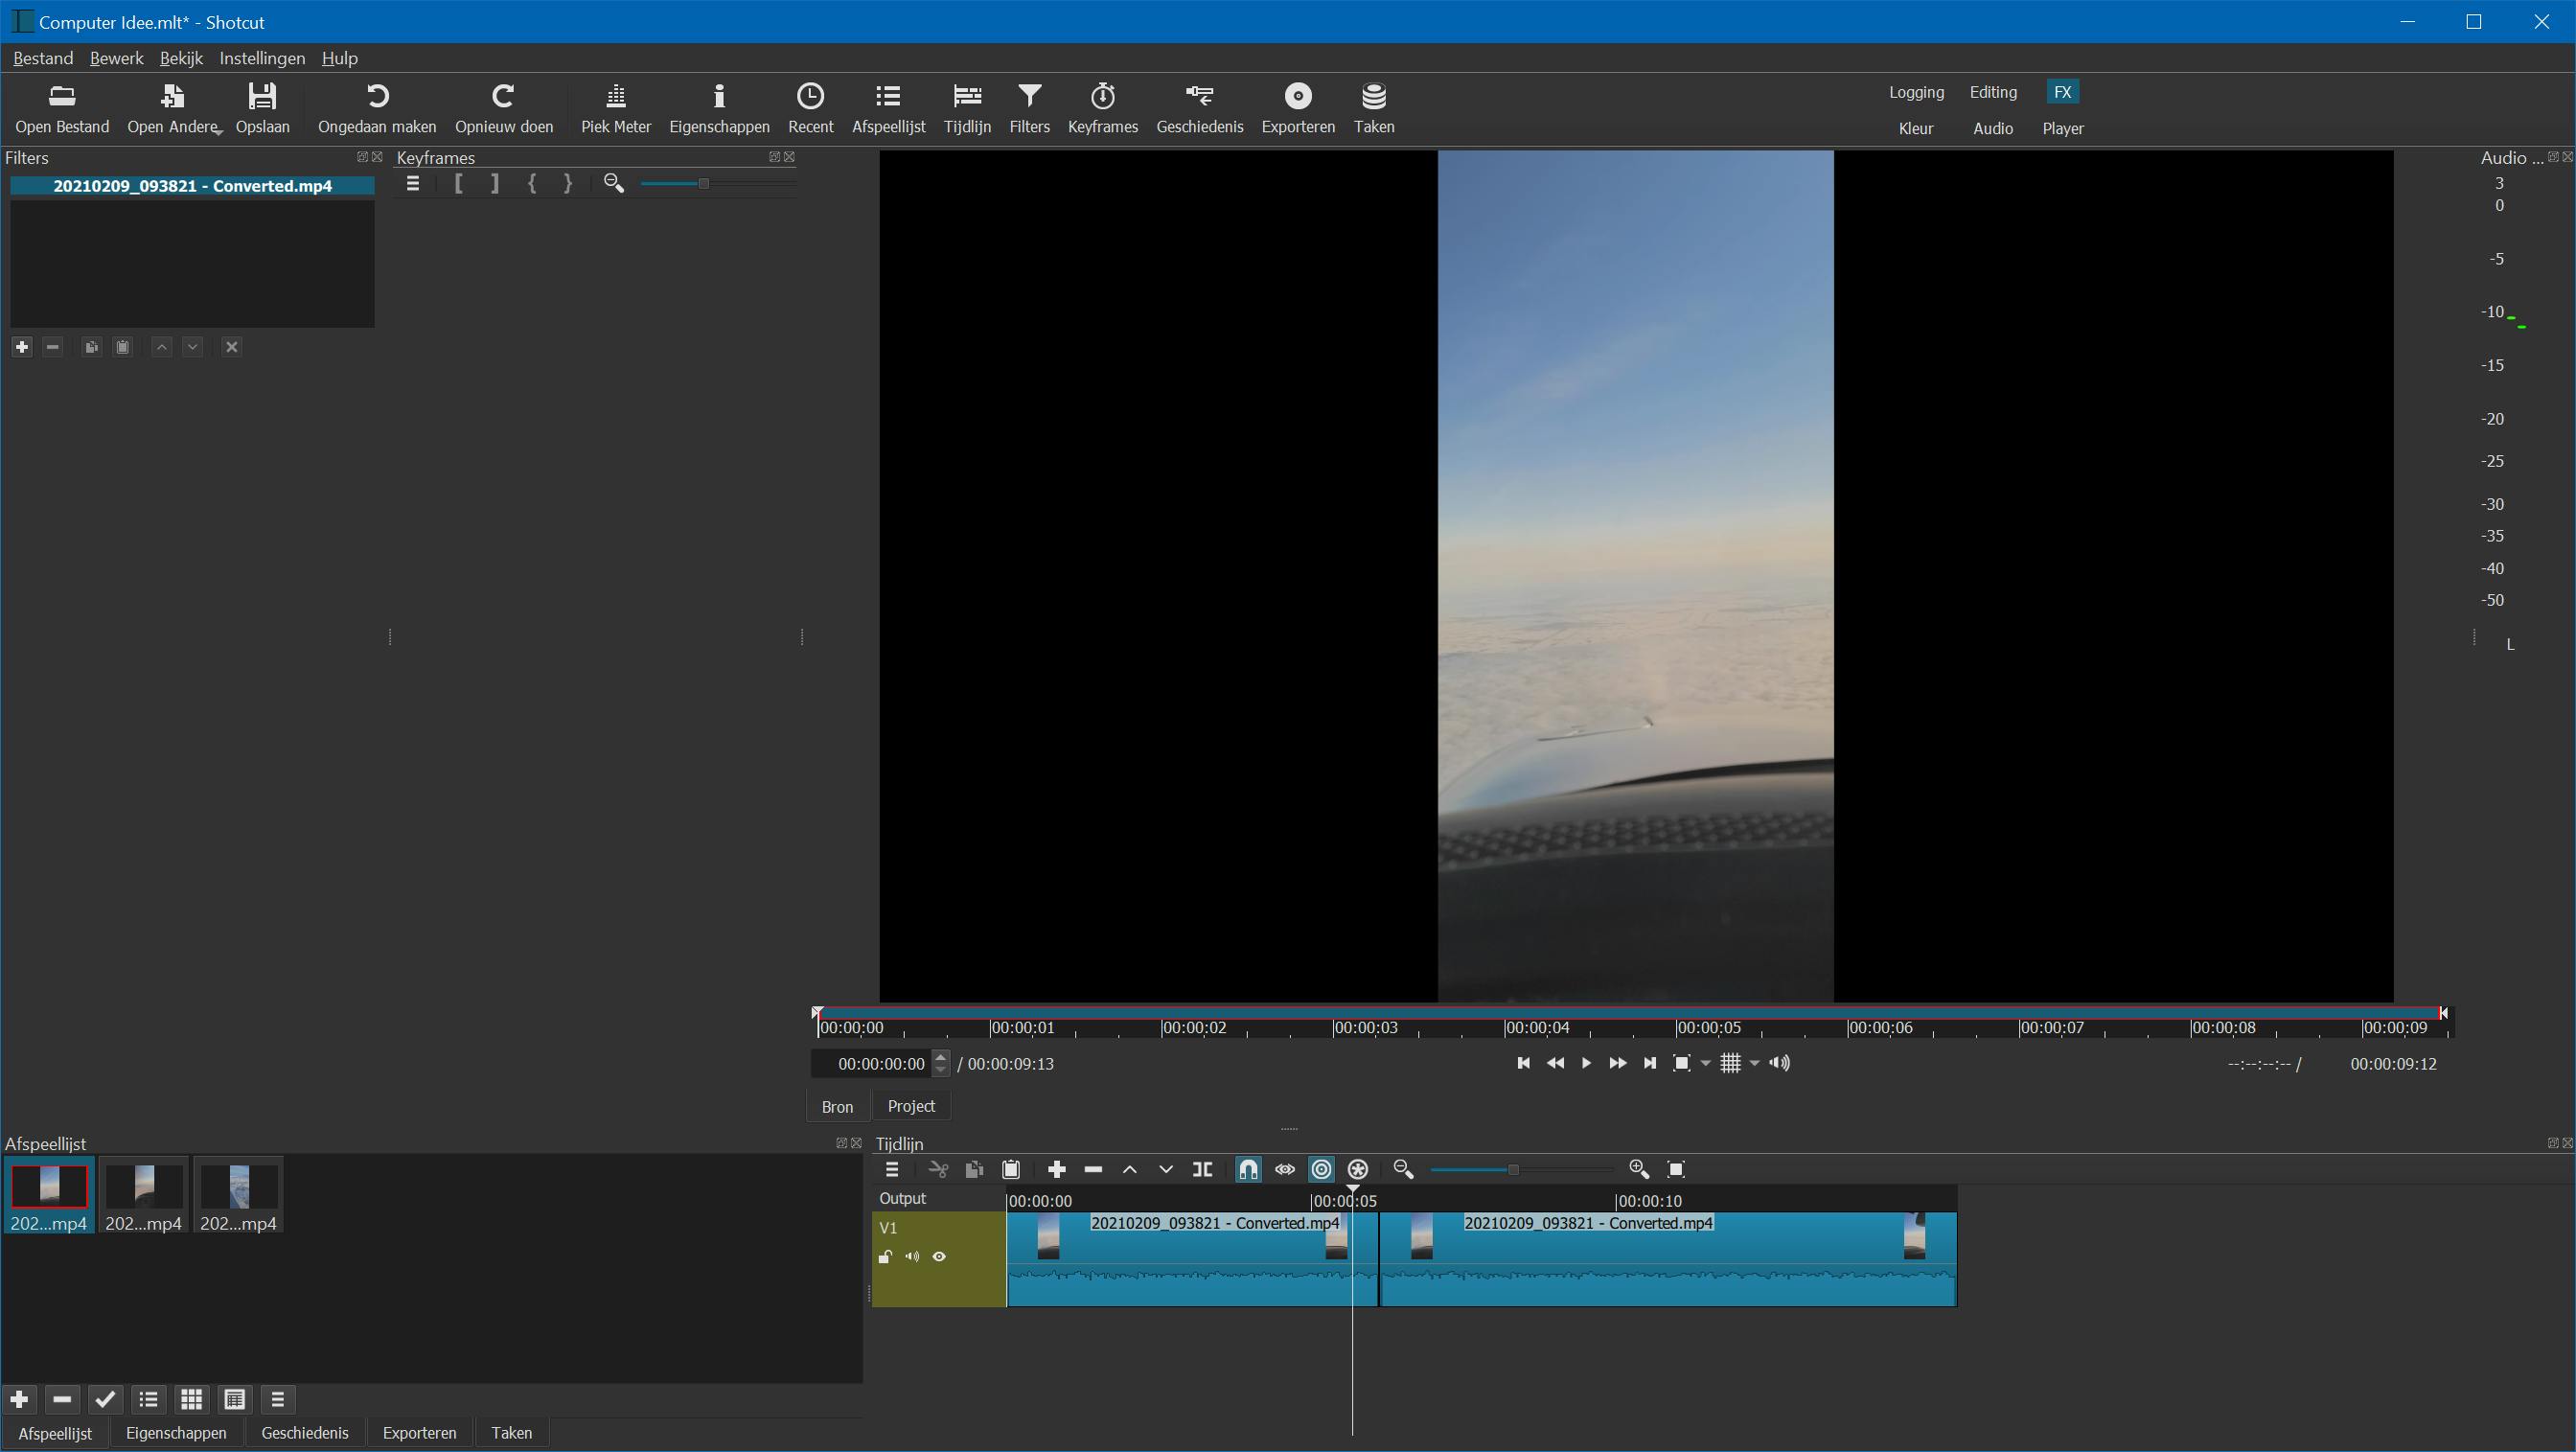Switch to the Project tab
2576x1452 pixels.
pyautogui.click(x=910, y=1106)
